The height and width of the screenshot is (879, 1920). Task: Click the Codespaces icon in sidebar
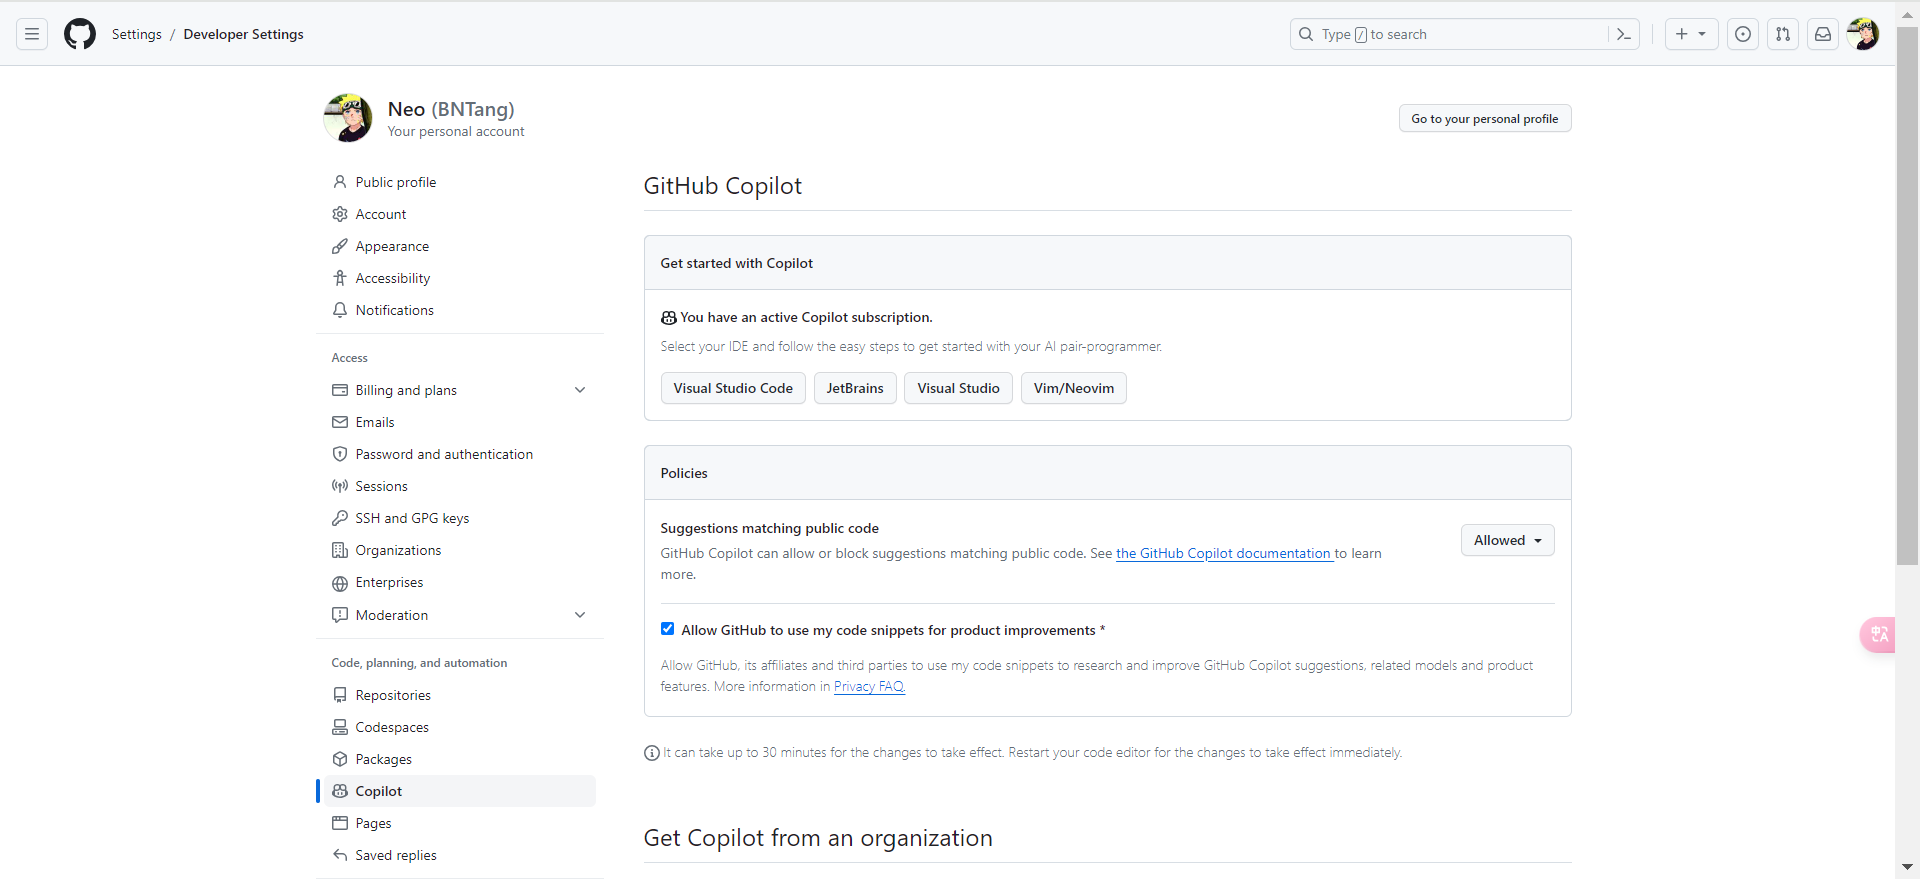[x=340, y=727]
